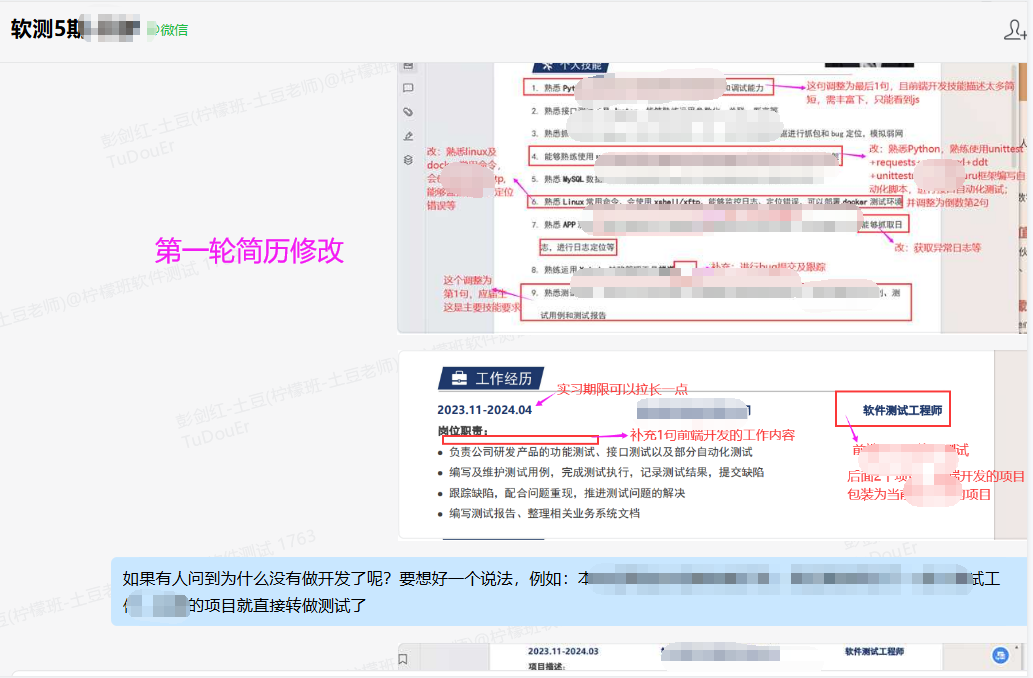Click the add member icon in chat header
Viewport: 1033px width, 678px height.
[x=1014, y=30]
